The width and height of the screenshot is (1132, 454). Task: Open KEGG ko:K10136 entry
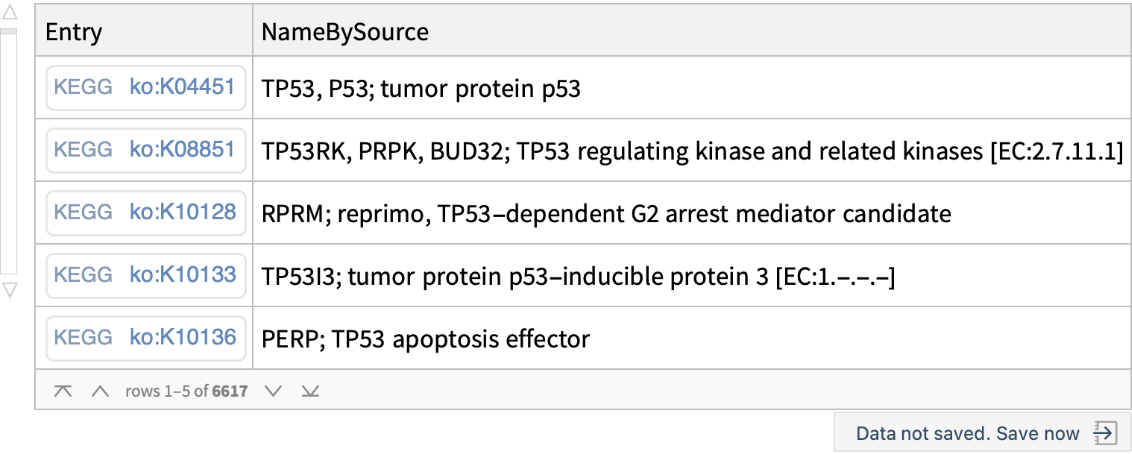(146, 338)
